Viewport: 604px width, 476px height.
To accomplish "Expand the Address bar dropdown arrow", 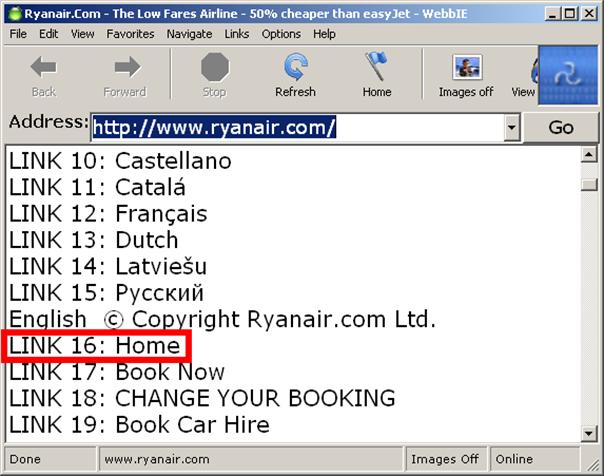I will click(x=512, y=128).
